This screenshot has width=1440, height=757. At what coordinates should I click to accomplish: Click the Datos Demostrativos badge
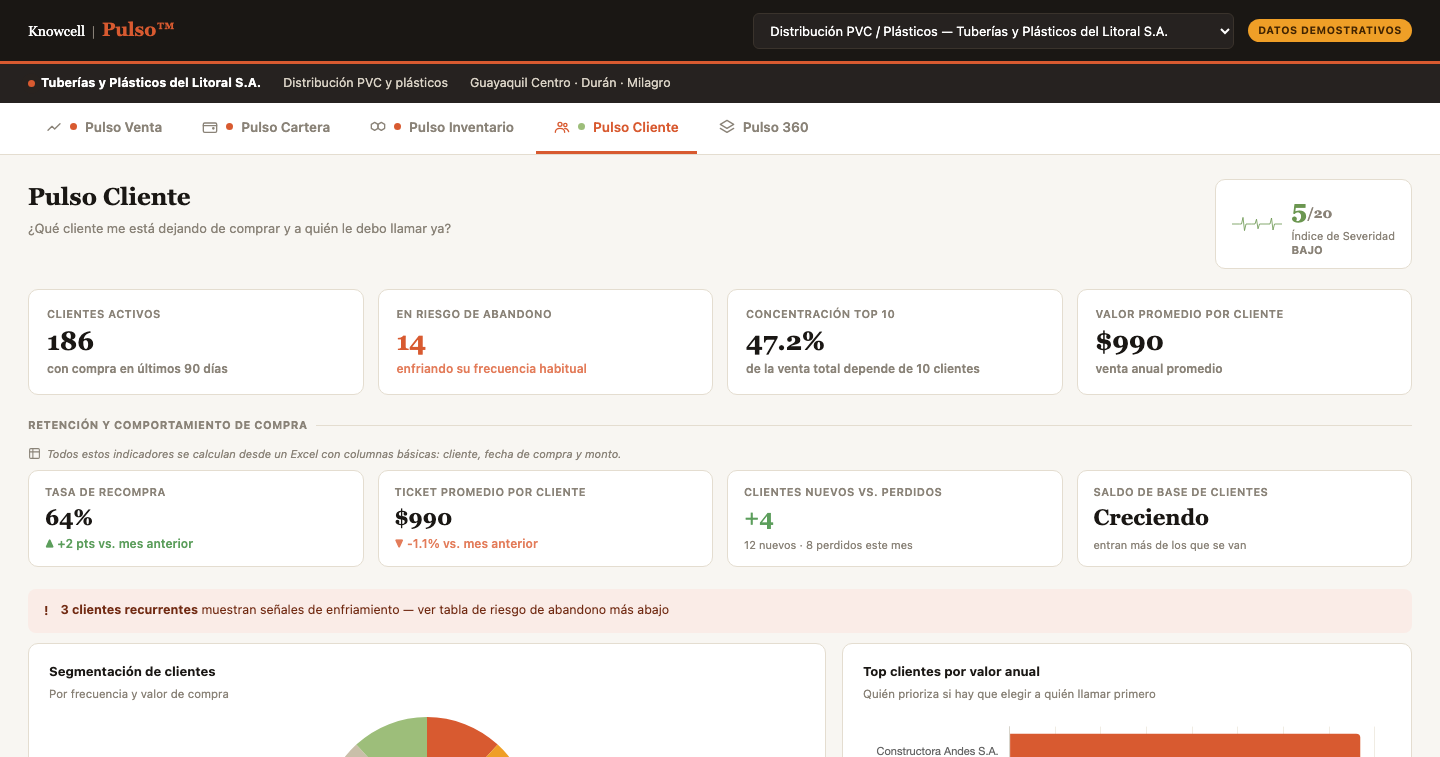tap(1330, 31)
